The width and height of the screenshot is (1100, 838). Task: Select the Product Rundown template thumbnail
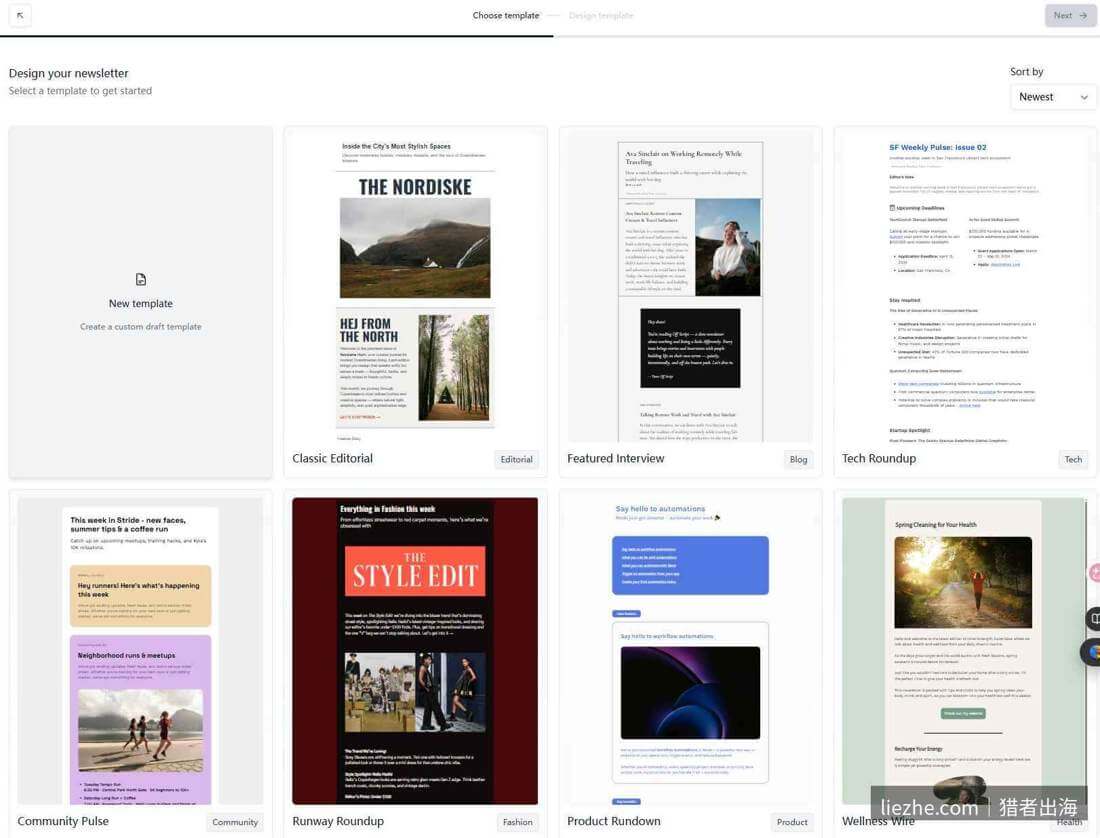[x=690, y=651]
